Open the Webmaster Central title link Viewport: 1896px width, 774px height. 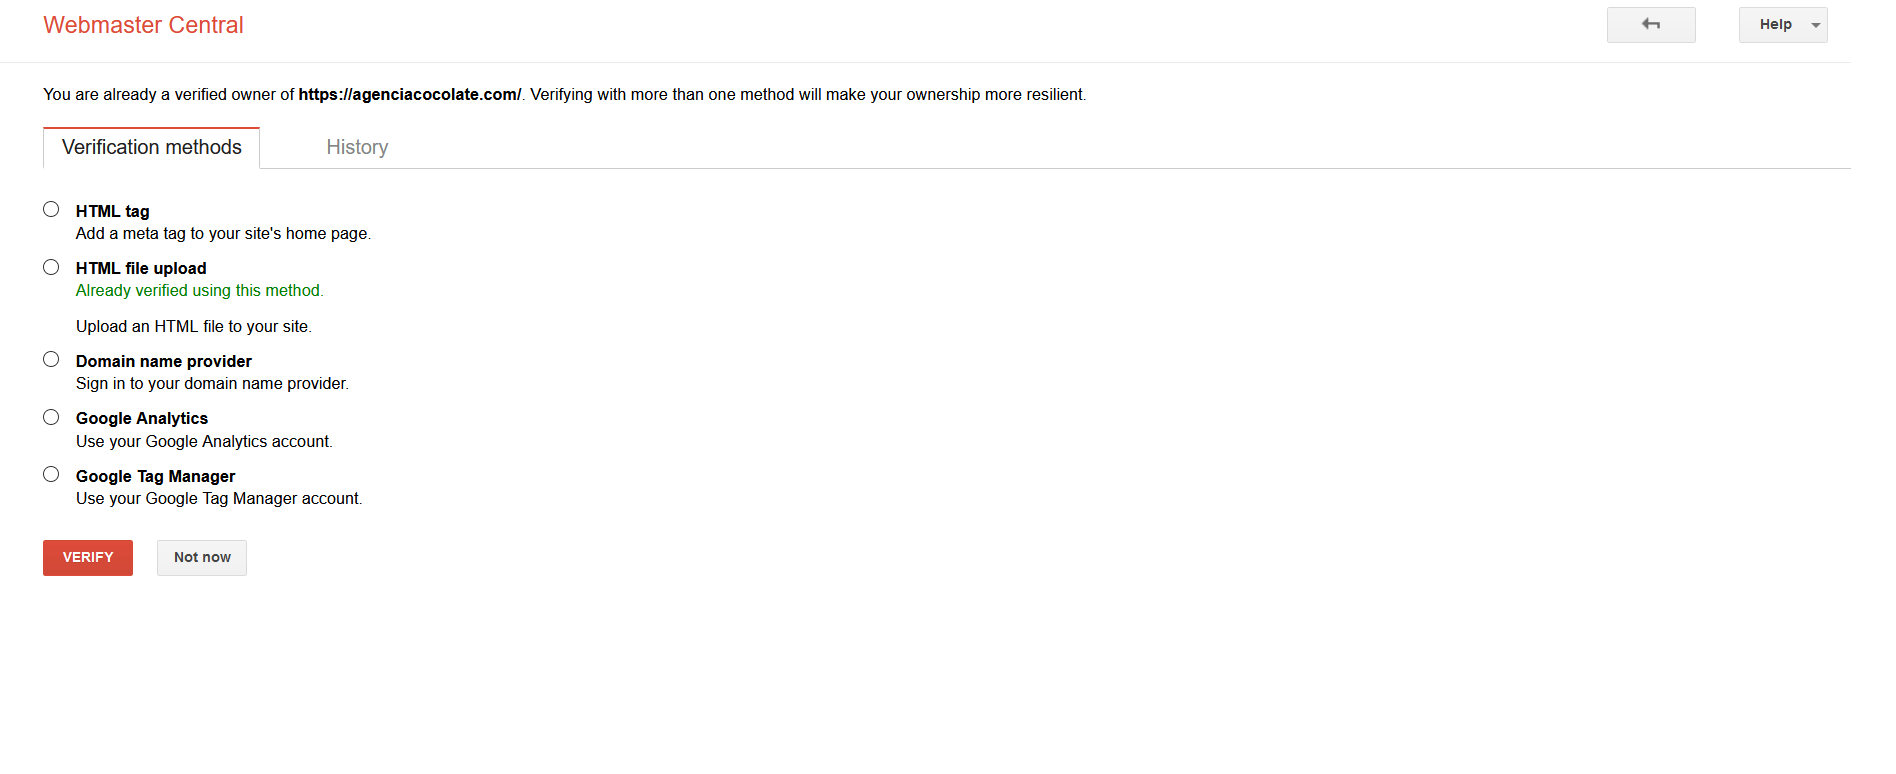click(x=143, y=25)
